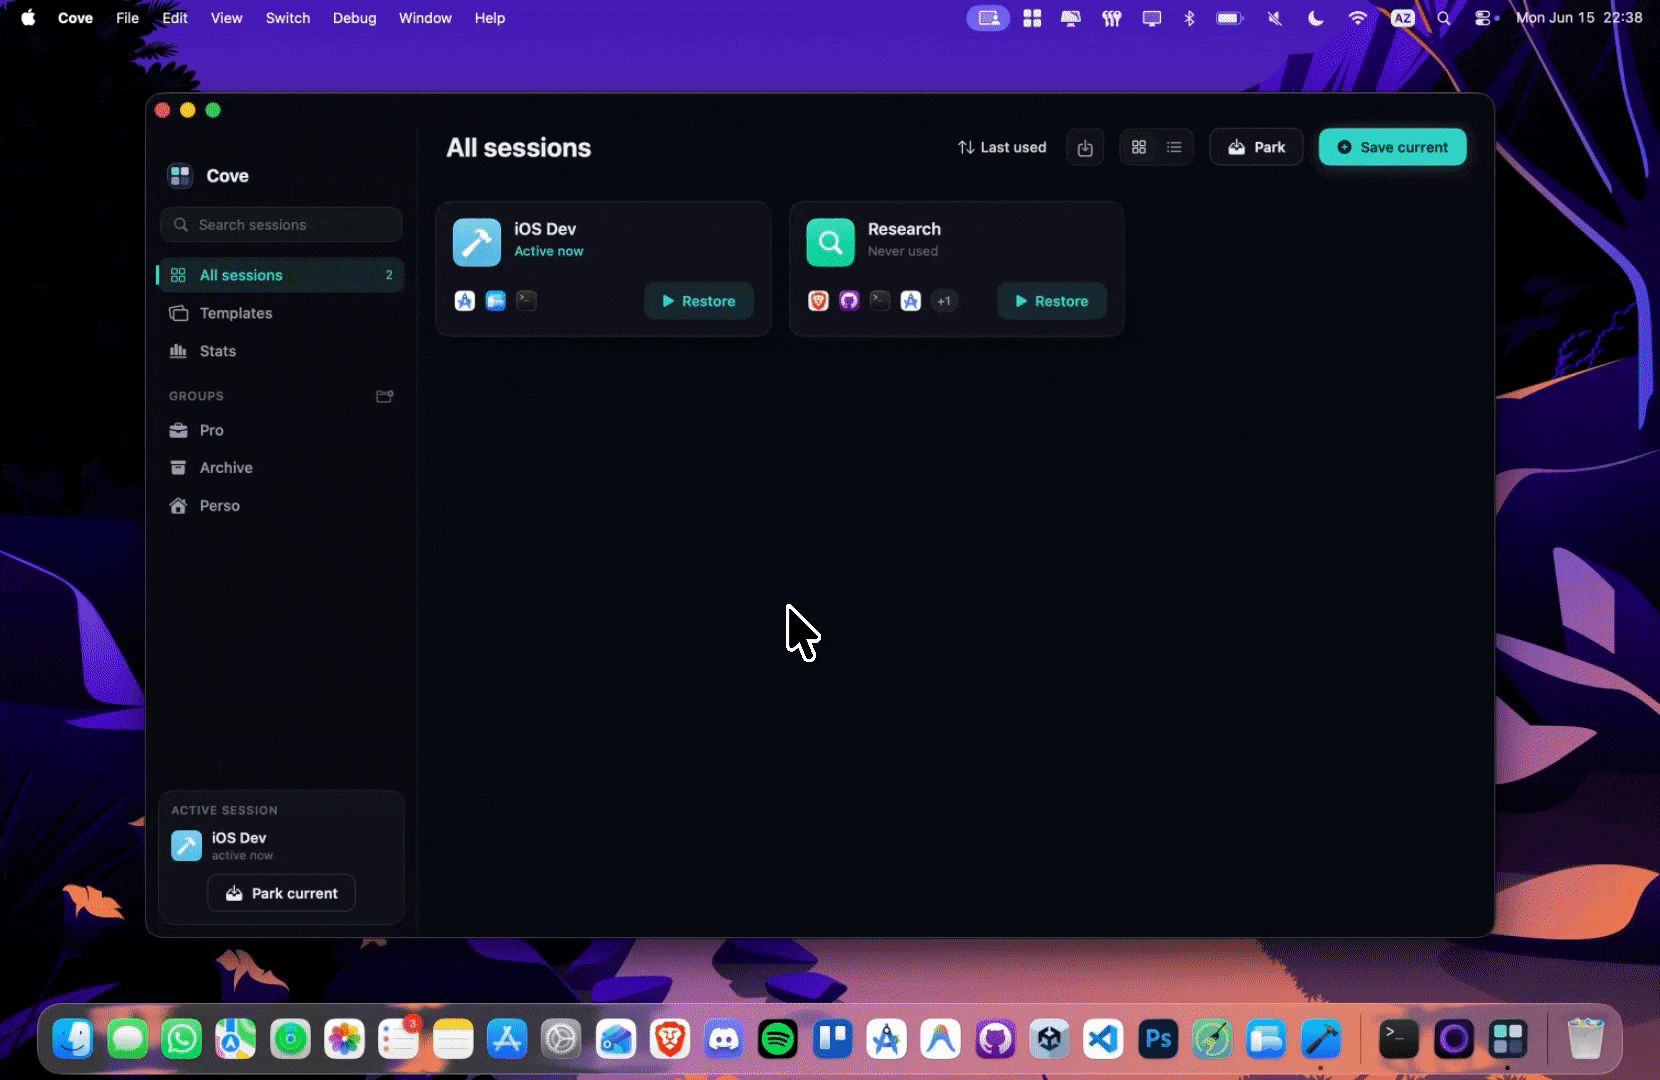This screenshot has height=1080, width=1660.
Task: Open Photoshop from the Dock
Action: [1157, 1040]
